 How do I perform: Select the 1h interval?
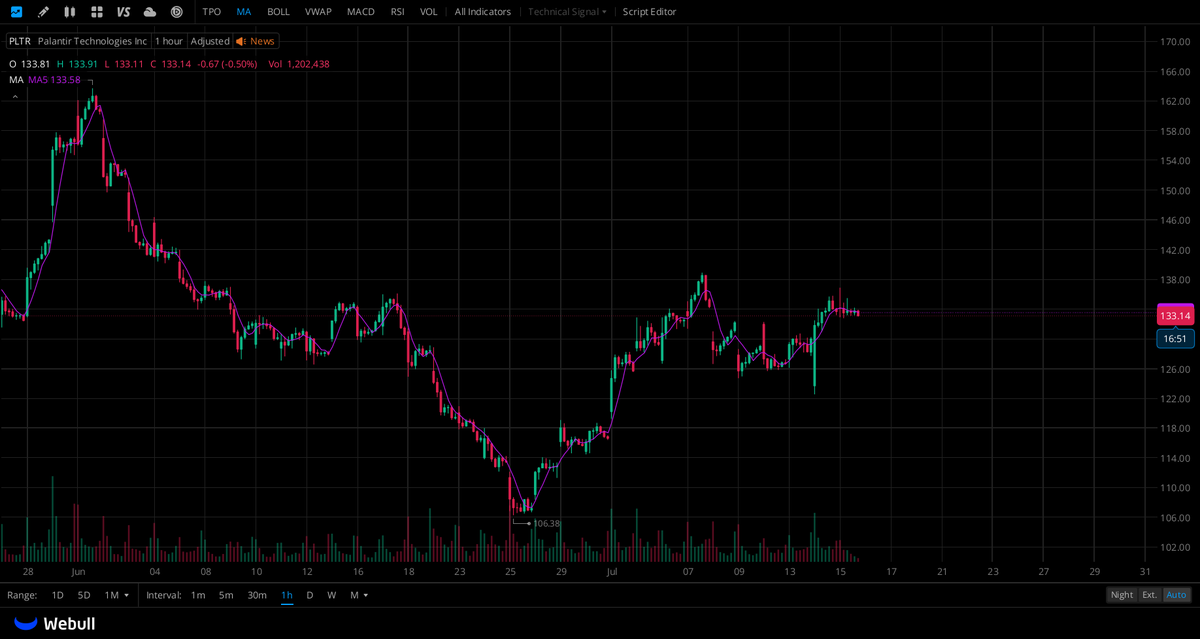coord(287,595)
